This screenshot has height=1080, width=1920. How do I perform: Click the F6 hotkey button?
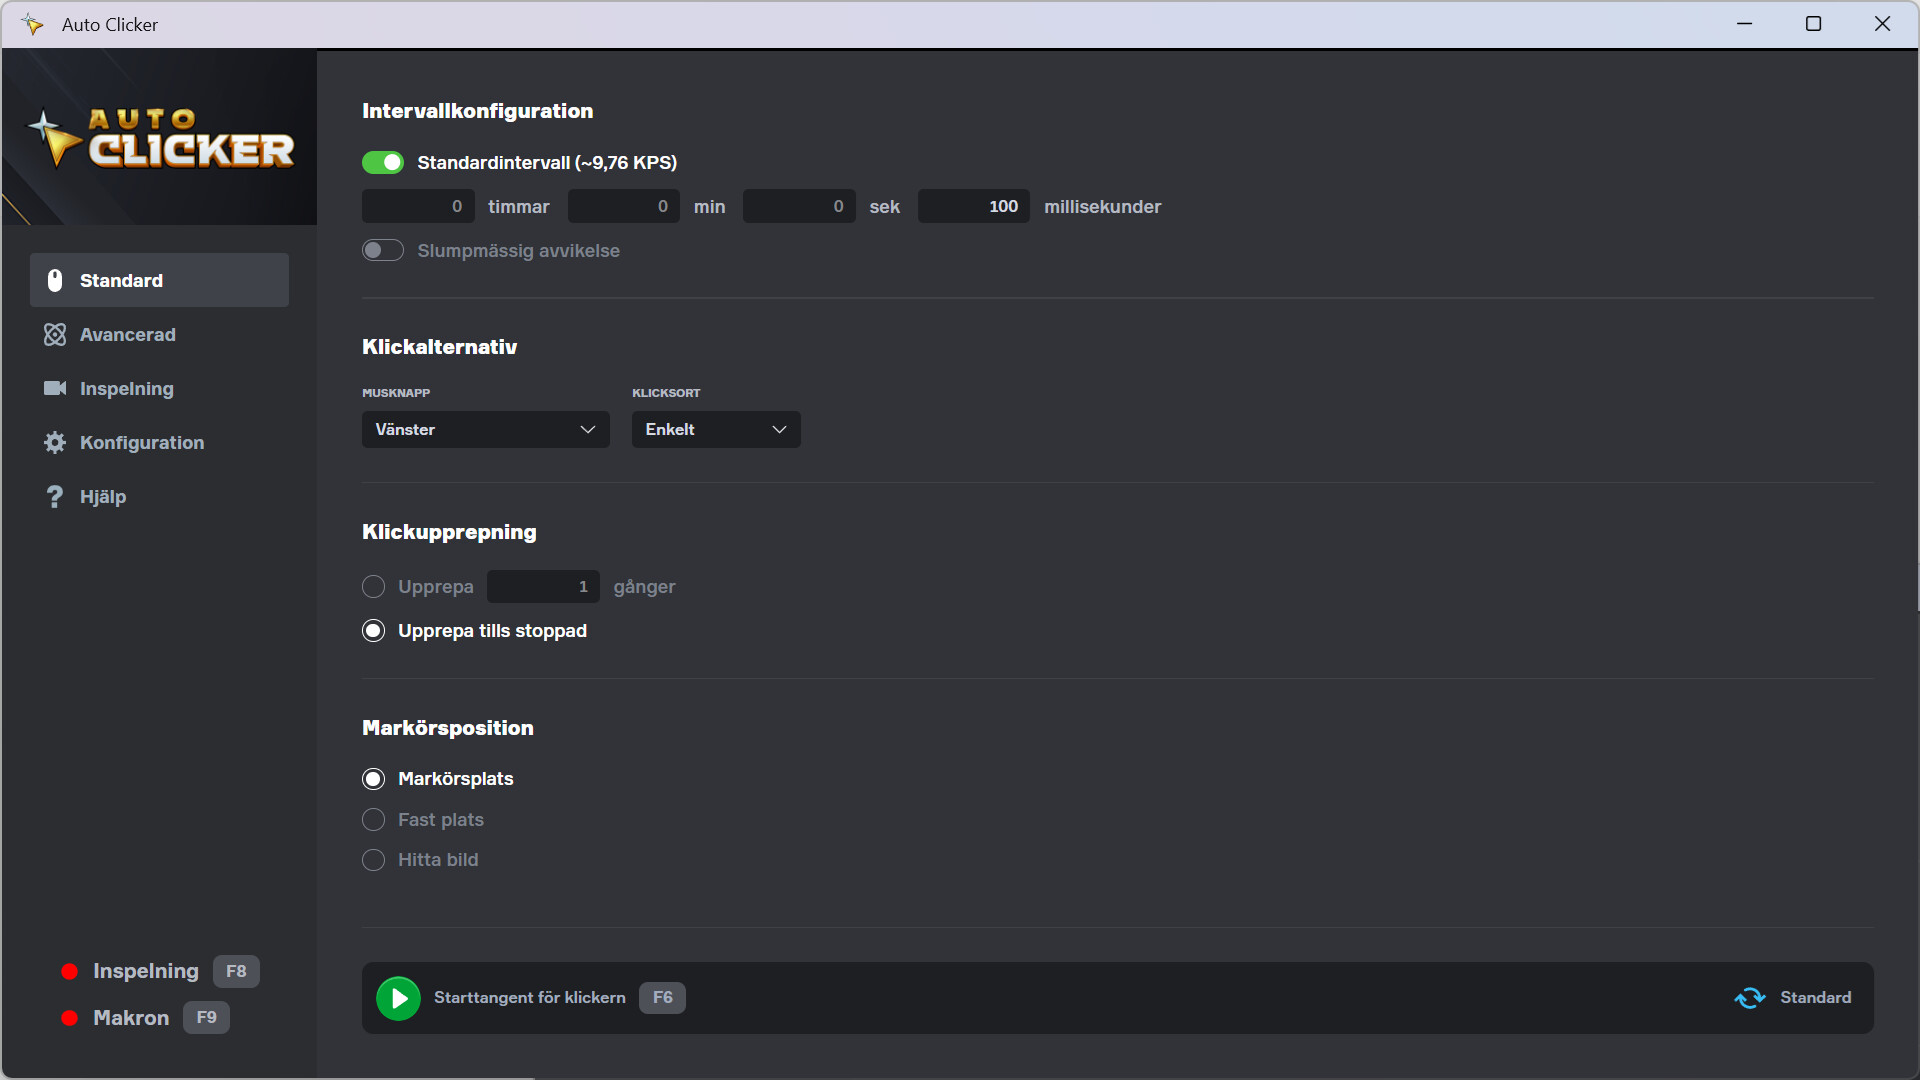(662, 998)
